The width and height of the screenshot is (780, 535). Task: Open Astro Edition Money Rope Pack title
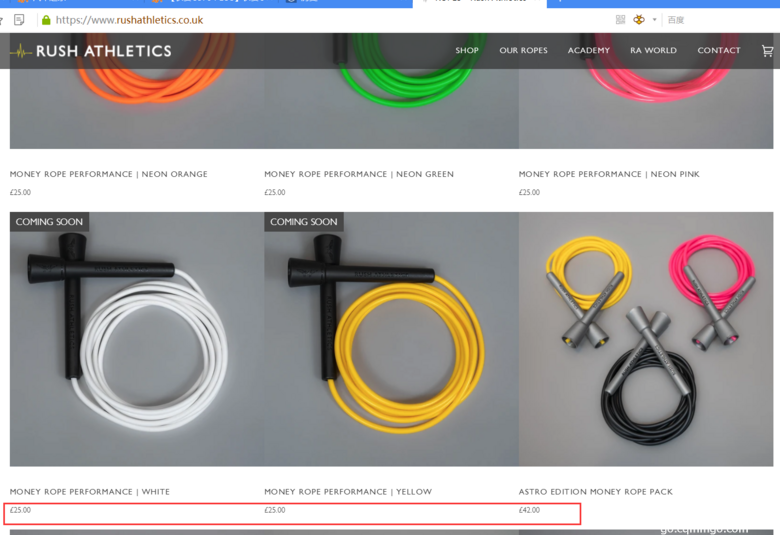pyautogui.click(x=595, y=492)
